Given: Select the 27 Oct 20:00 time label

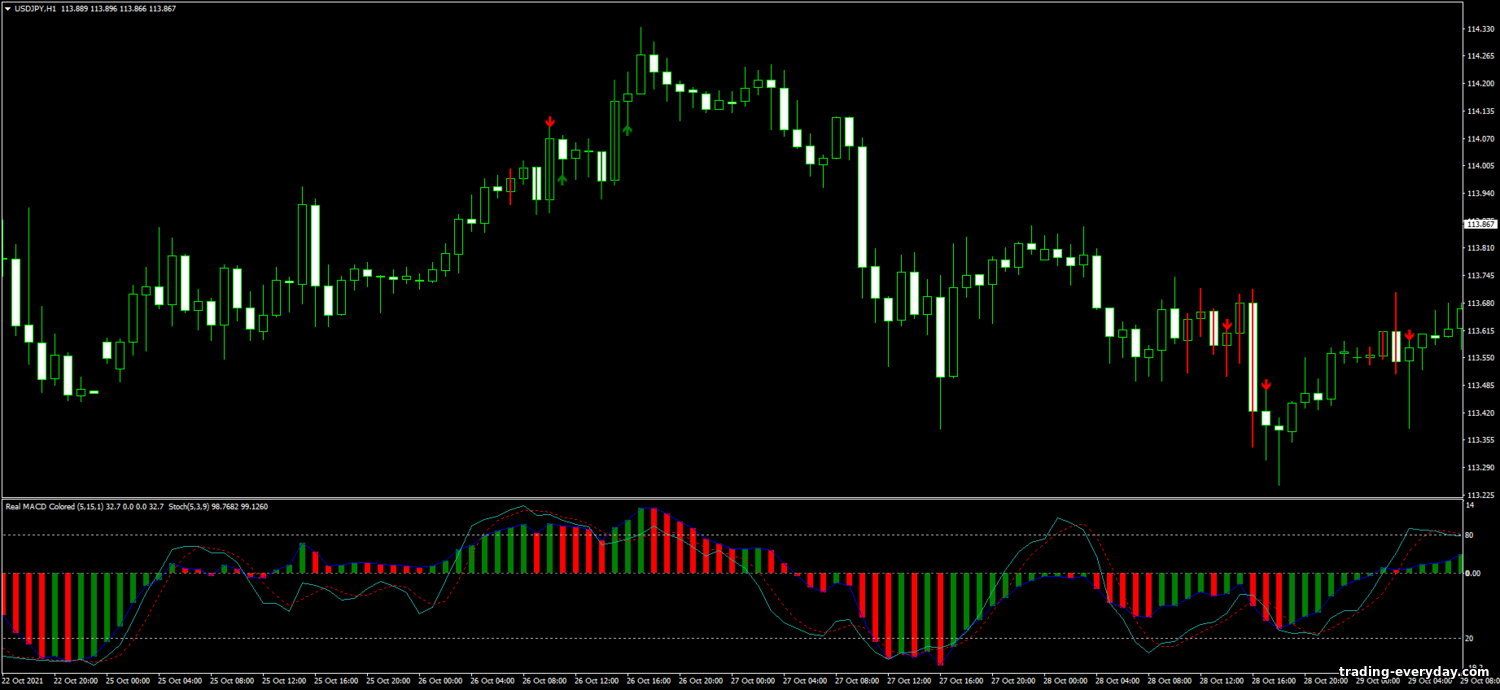Looking at the screenshot, I should (x=1011, y=681).
